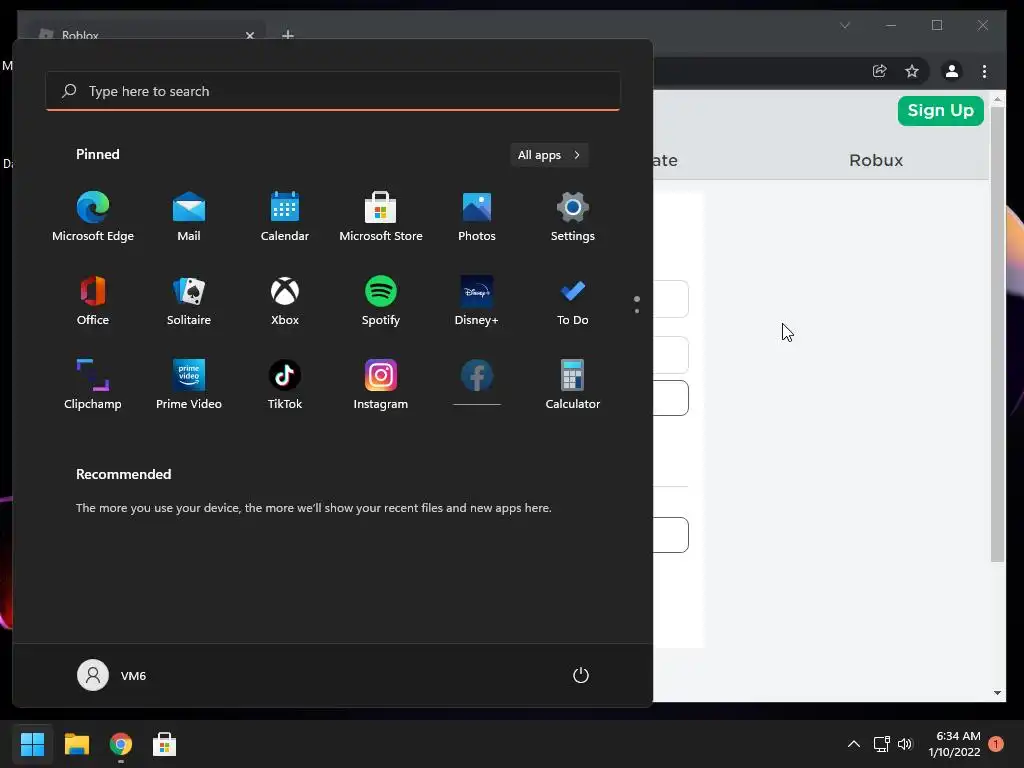The width and height of the screenshot is (1024, 768).
Task: Select the Robux tab on Roblox page
Action: pyautogui.click(x=876, y=160)
